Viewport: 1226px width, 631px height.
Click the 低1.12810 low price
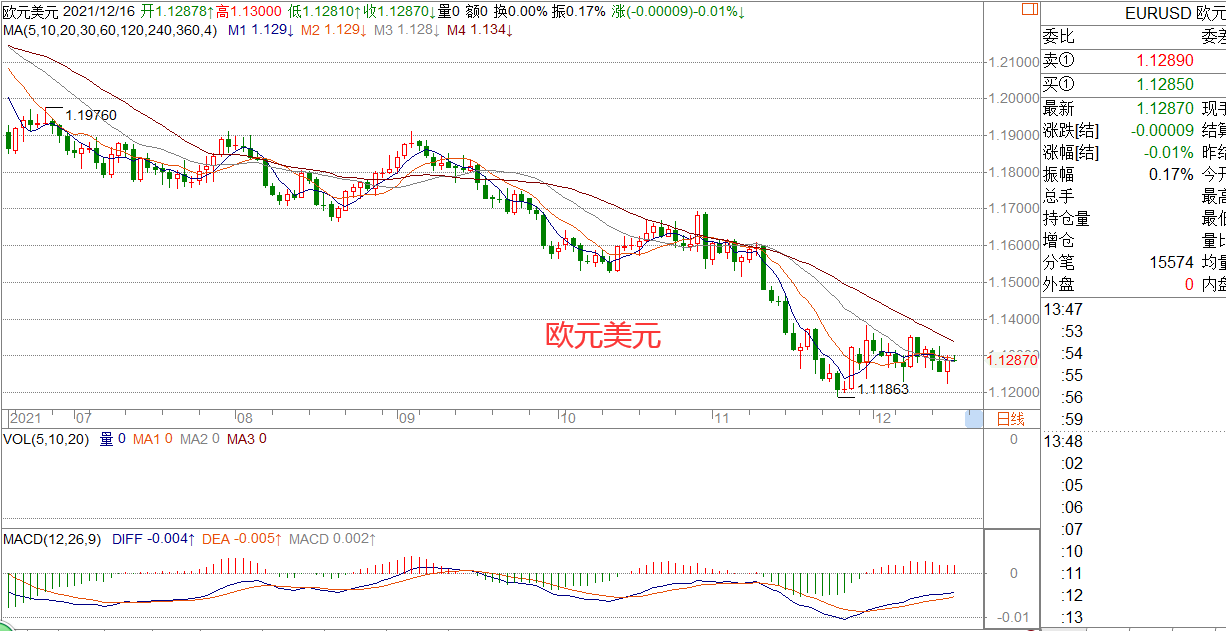pos(325,12)
